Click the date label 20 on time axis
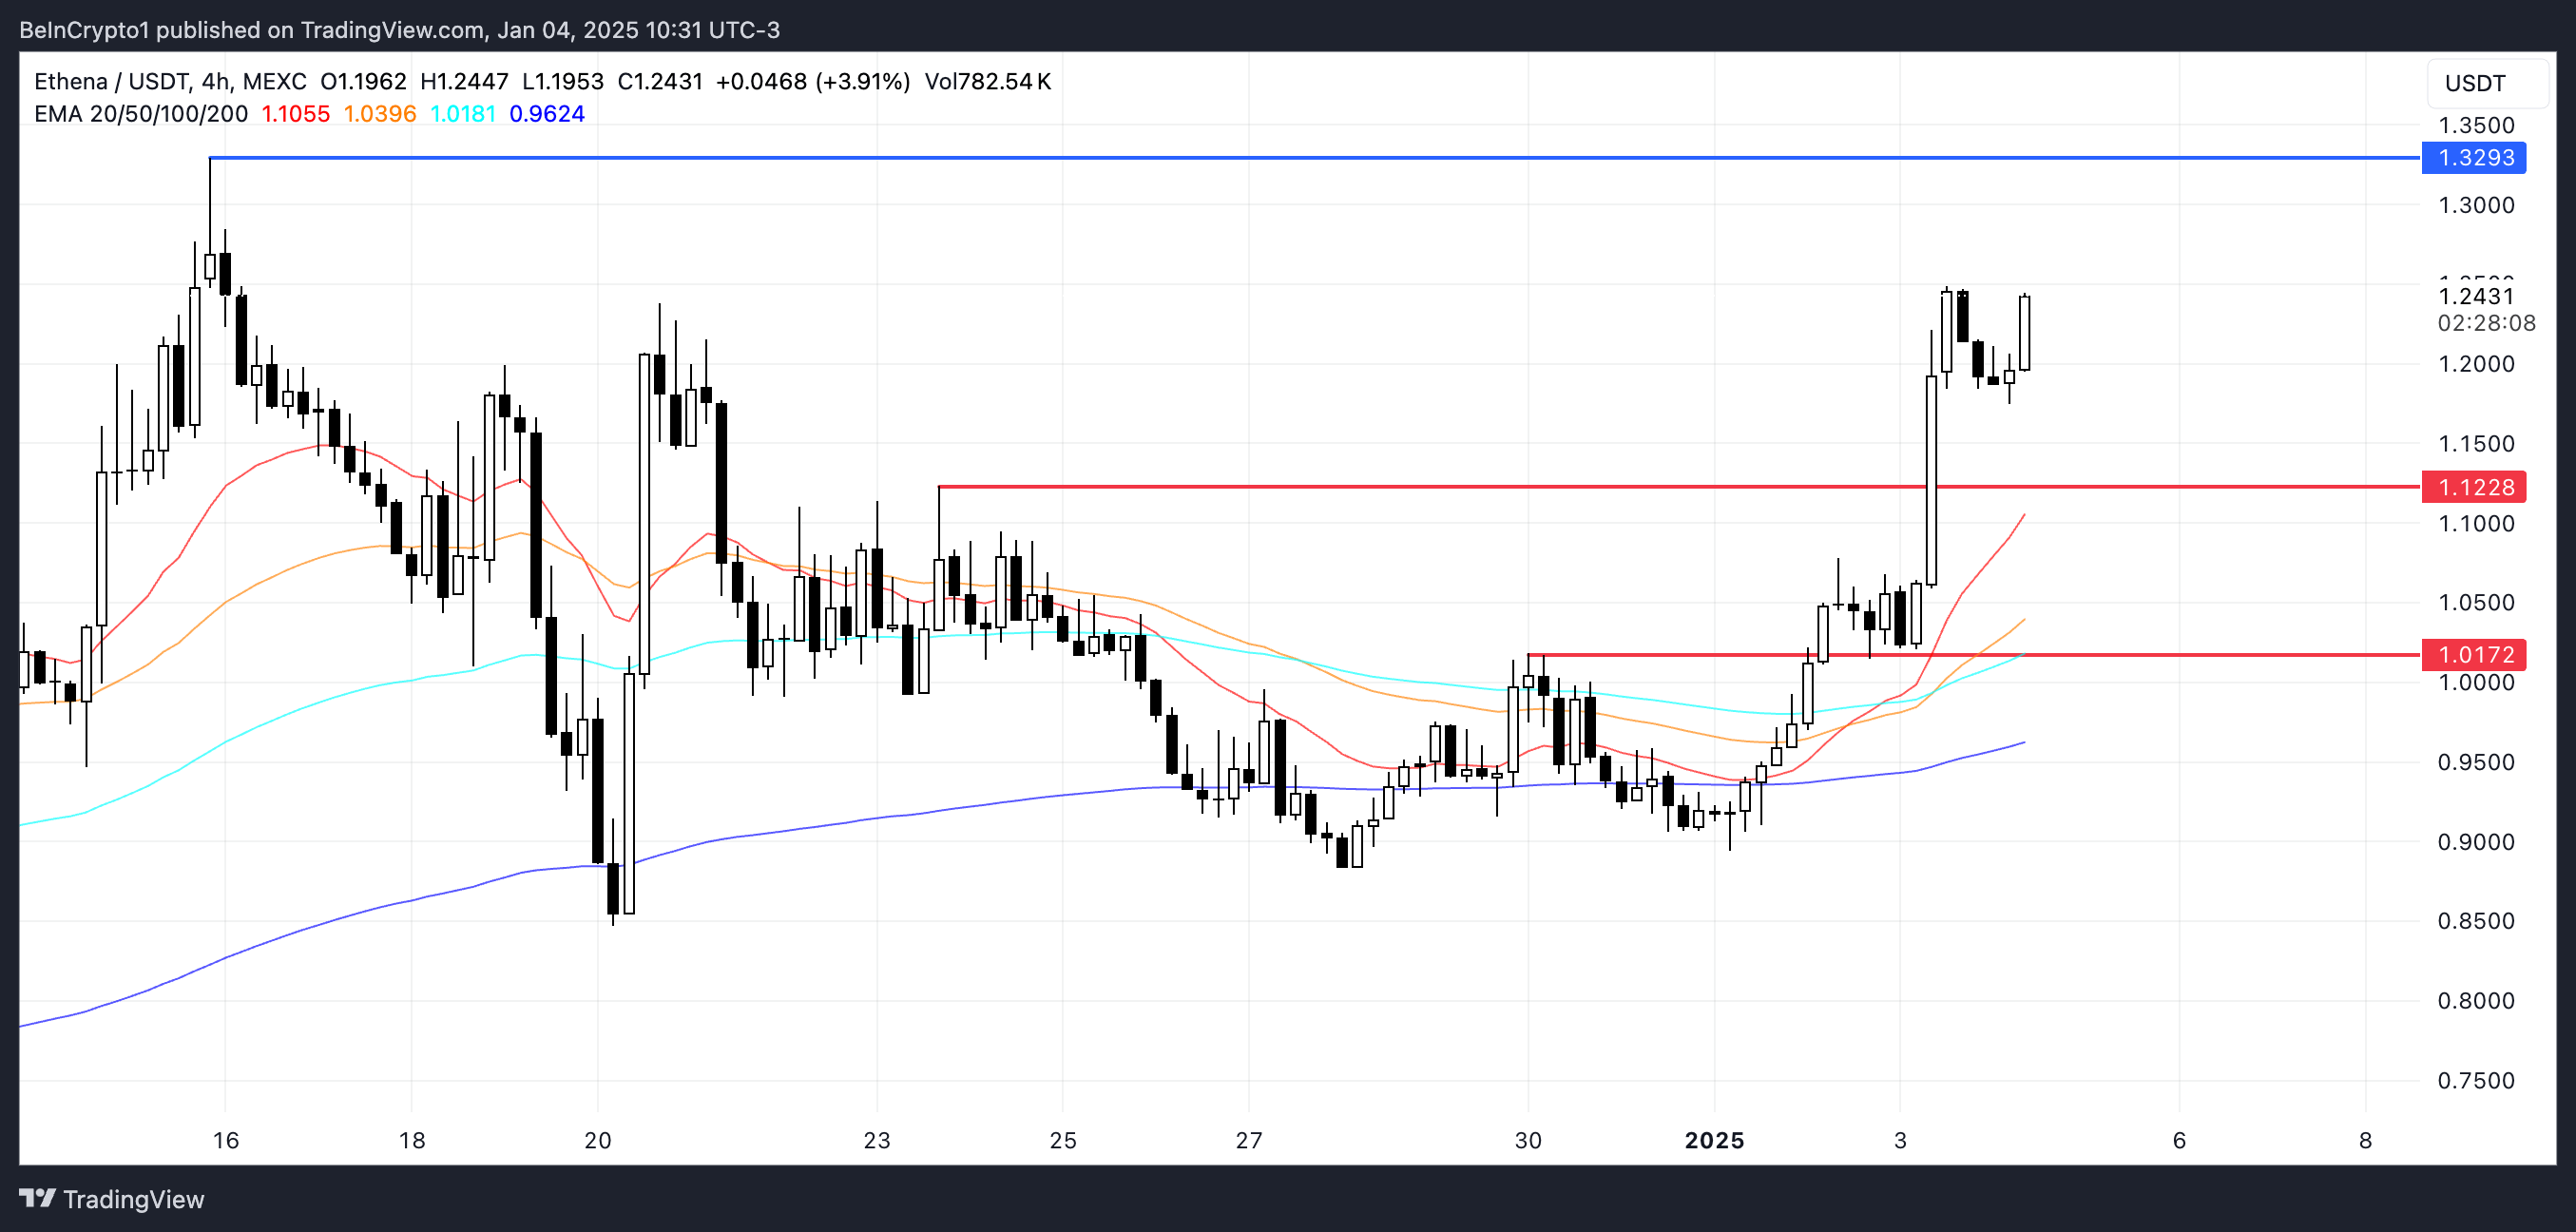The image size is (2576, 1232). pos(598,1141)
